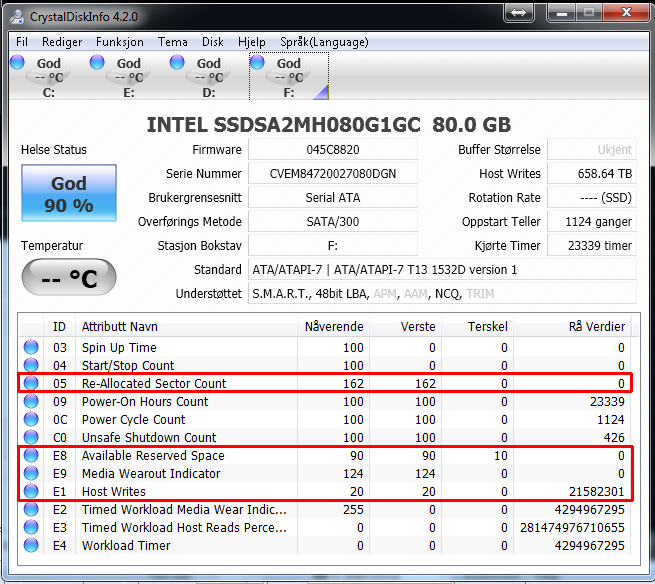Click the Verste column header
The width and height of the screenshot is (655, 584).
click(406, 326)
